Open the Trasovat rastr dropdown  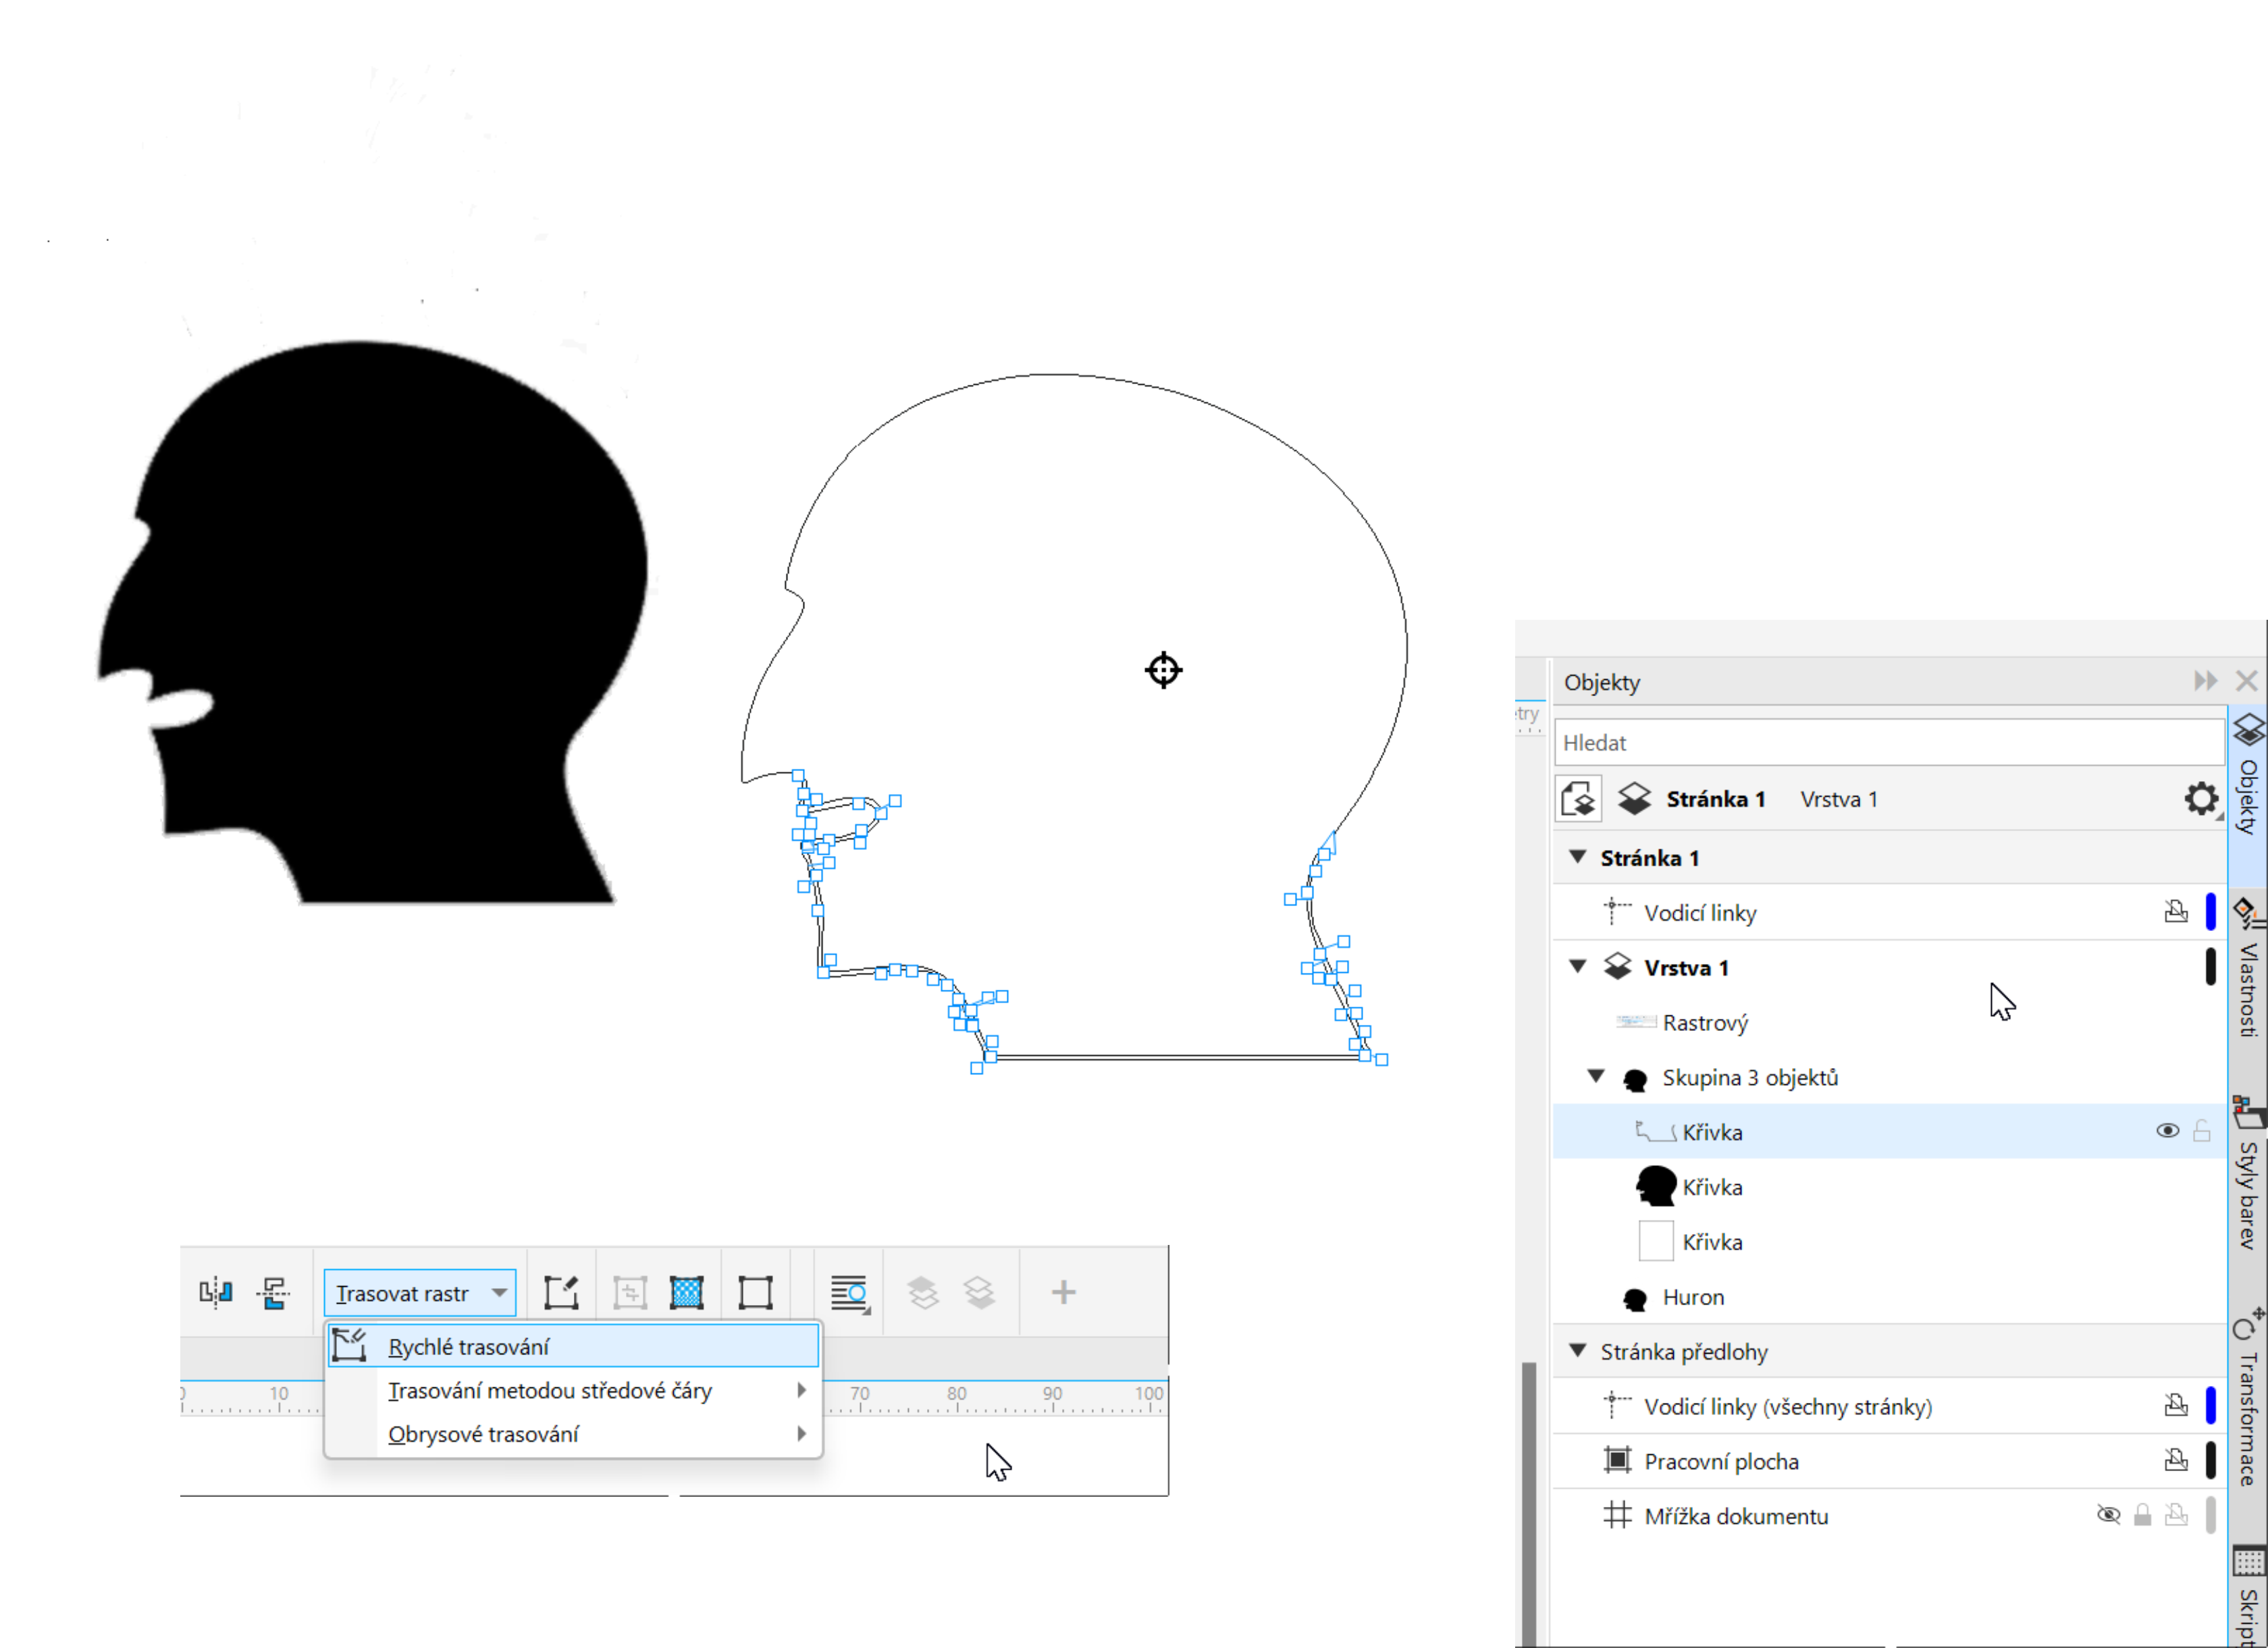point(420,1293)
